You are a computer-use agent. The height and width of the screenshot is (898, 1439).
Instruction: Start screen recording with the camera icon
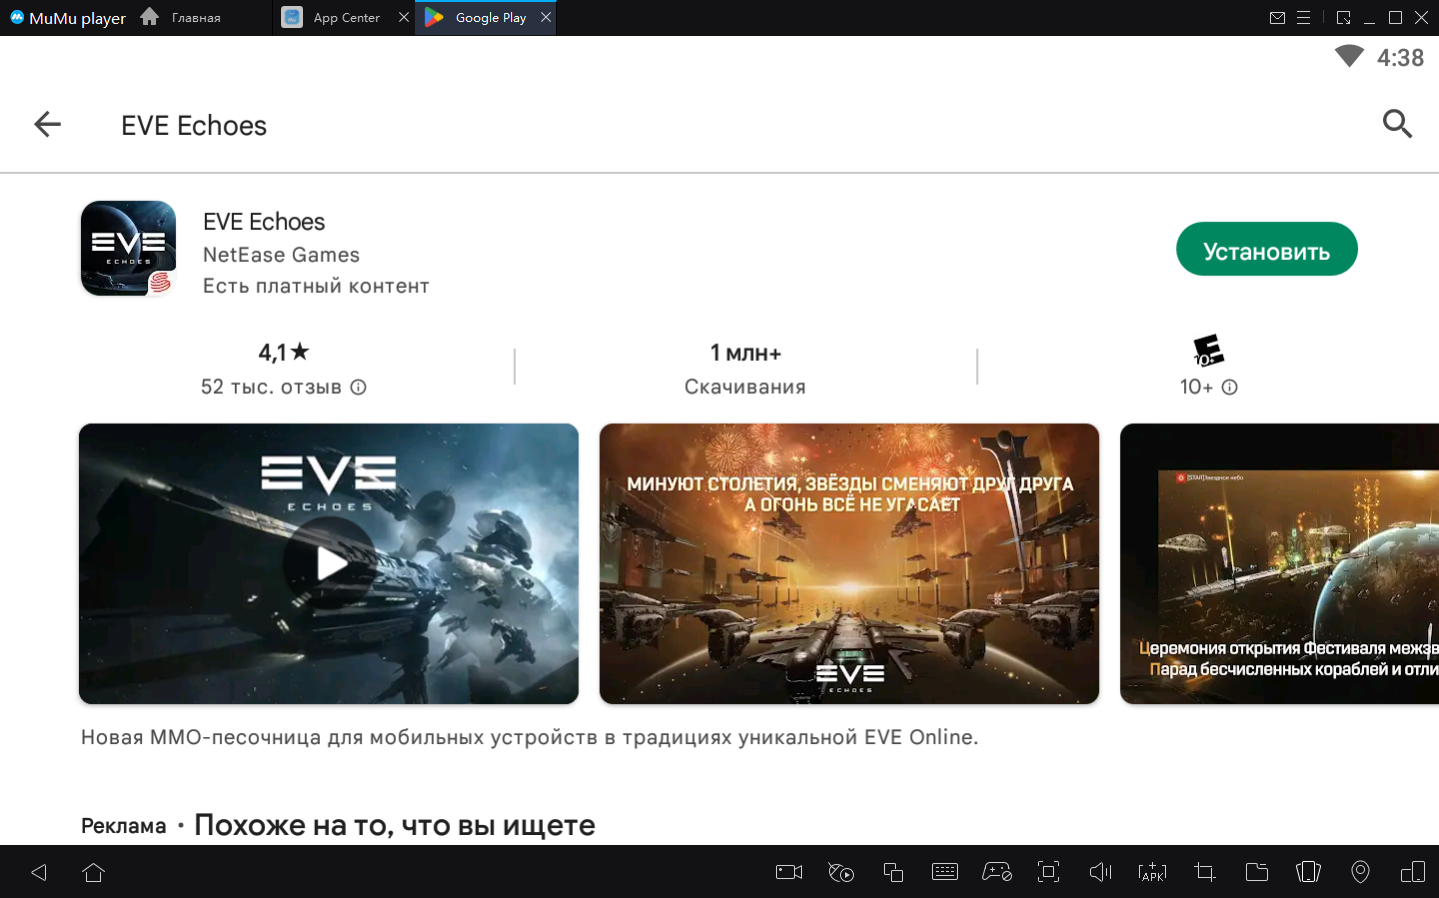[789, 872]
